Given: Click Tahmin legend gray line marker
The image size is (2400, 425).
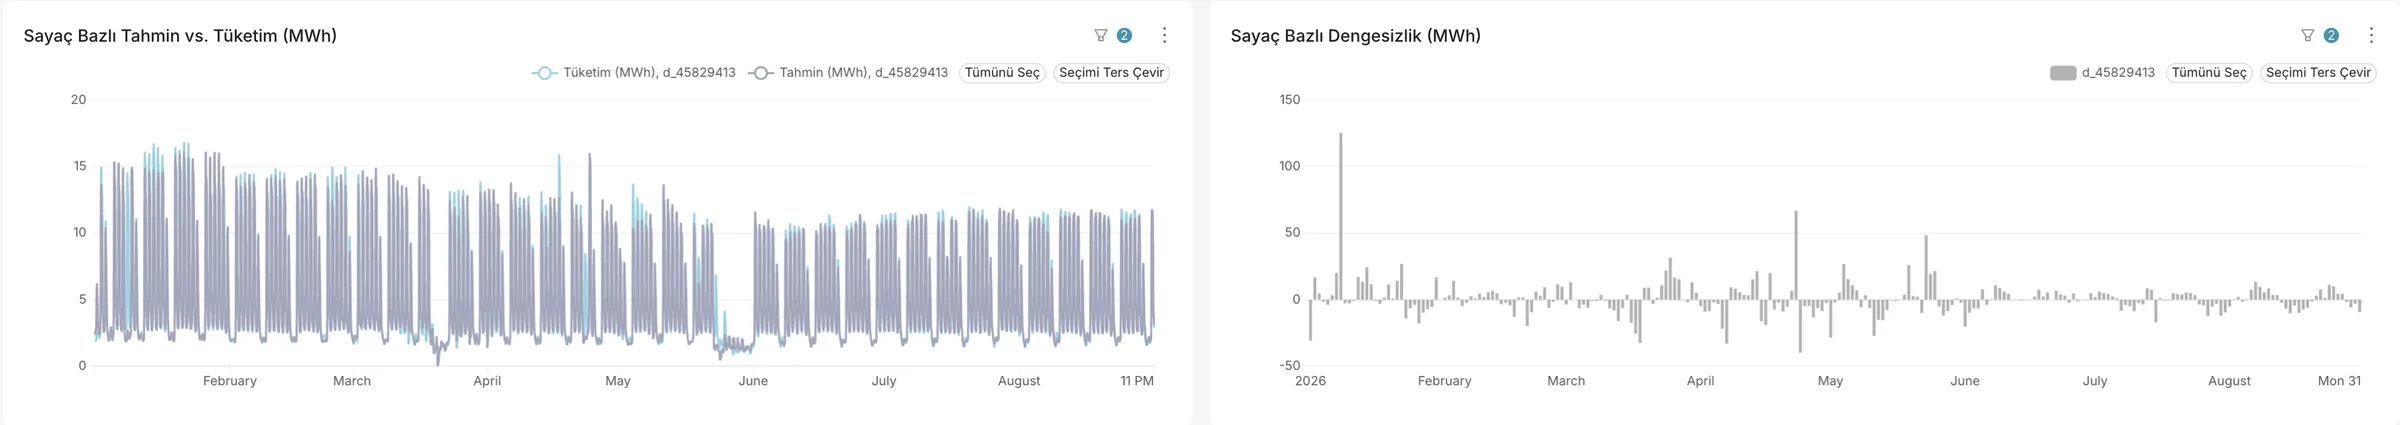Looking at the screenshot, I should (761, 73).
